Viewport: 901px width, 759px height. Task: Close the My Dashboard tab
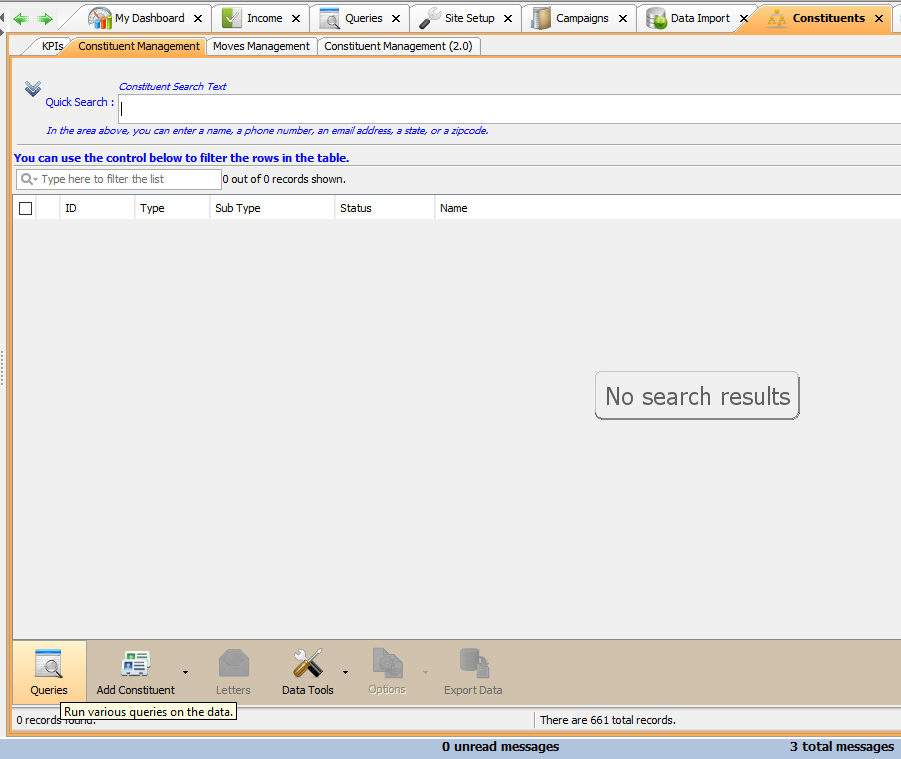point(198,18)
